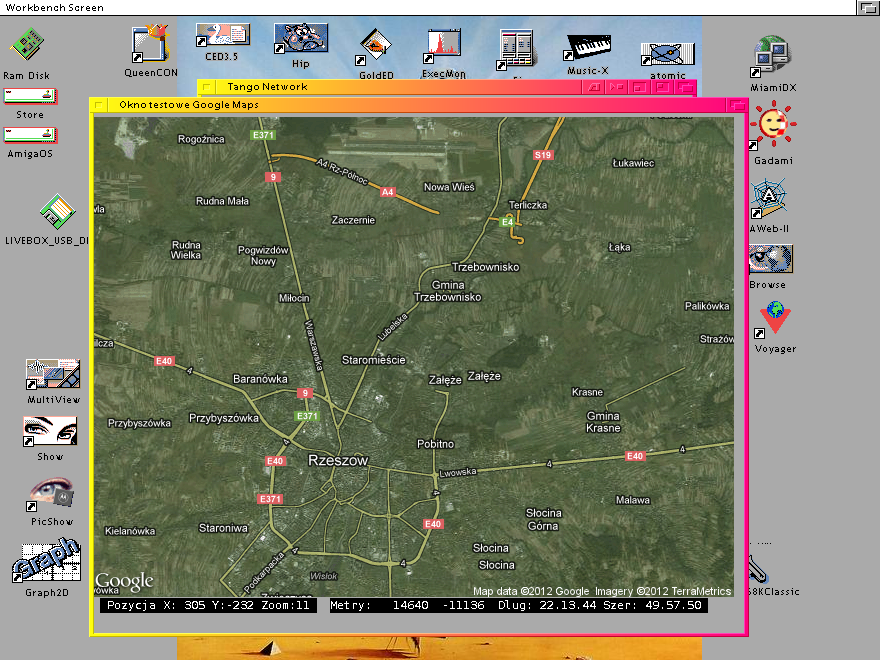Click the Metry Dlug Szer coordinates readout

(519, 606)
